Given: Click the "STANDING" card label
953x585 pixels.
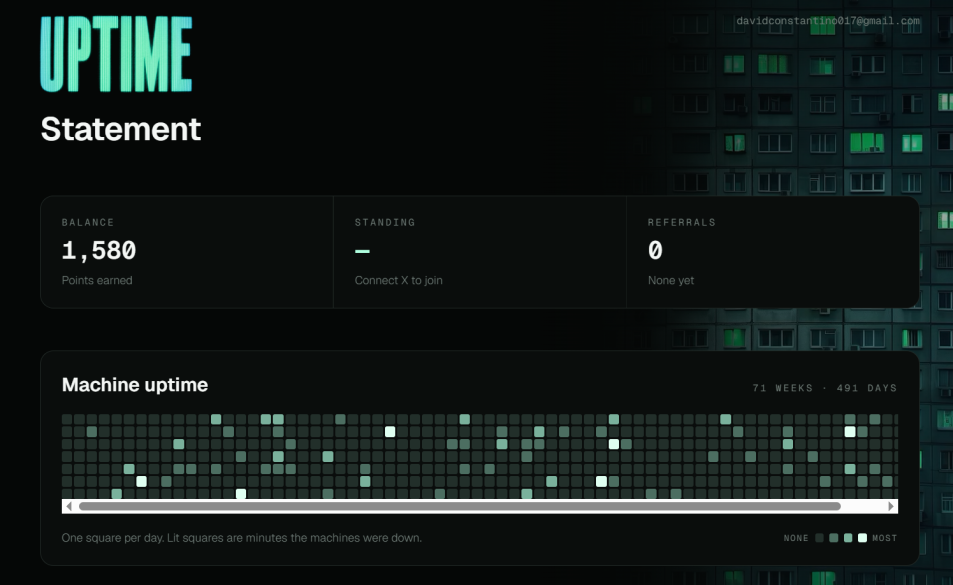Looking at the screenshot, I should coord(385,222).
